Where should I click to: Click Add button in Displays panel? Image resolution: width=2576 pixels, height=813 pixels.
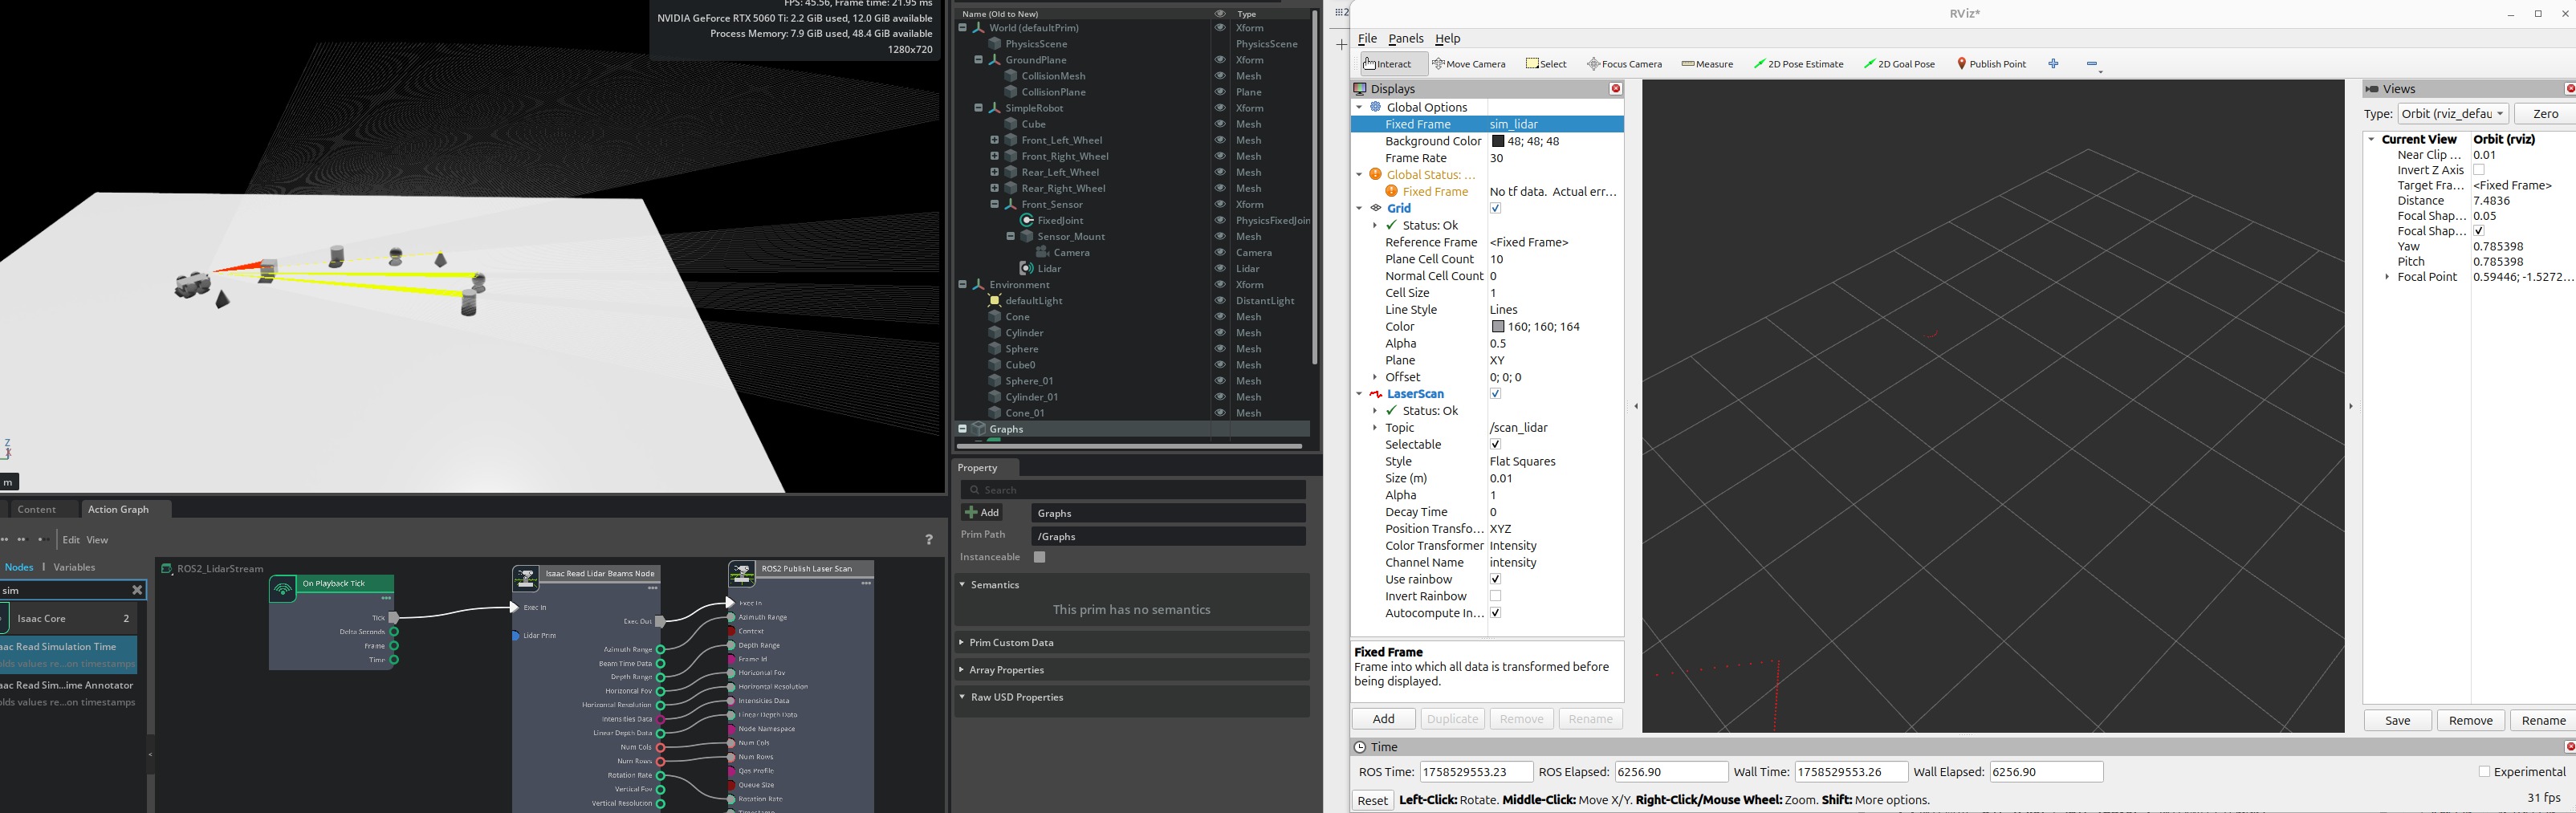(1384, 719)
